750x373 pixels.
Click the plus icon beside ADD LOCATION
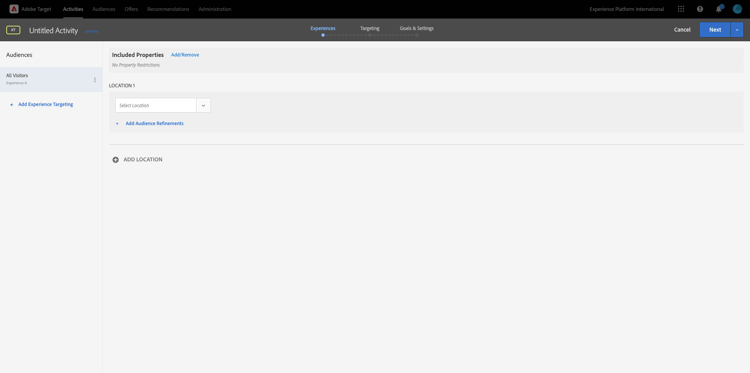coord(115,160)
